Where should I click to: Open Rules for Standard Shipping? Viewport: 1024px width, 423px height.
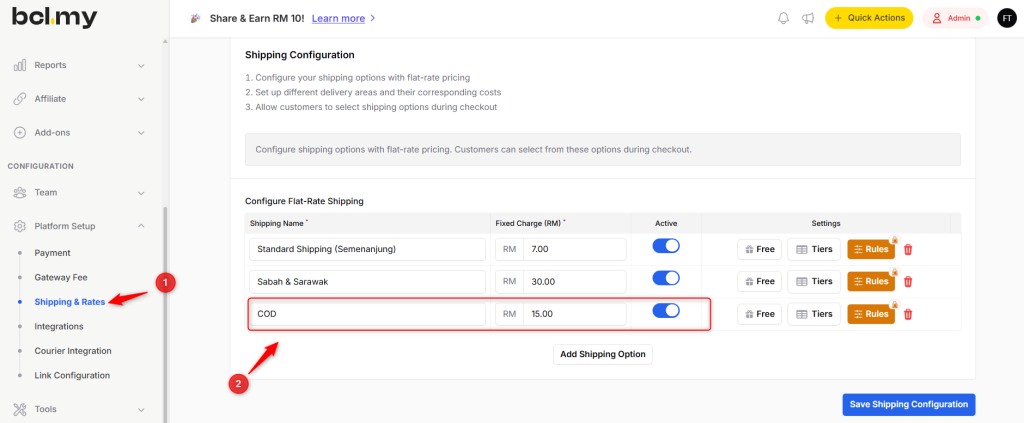coord(870,249)
